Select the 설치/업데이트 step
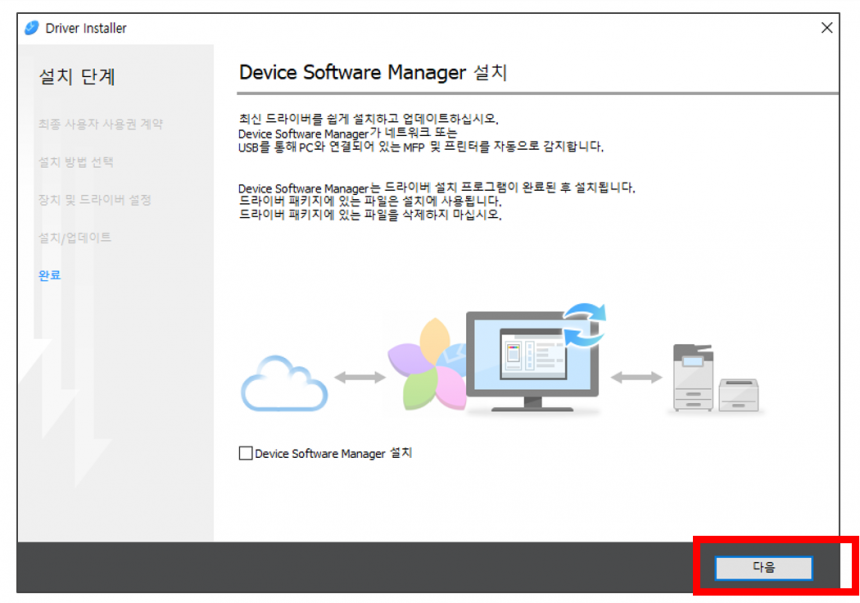The height and width of the screenshot is (603, 860). (75, 238)
